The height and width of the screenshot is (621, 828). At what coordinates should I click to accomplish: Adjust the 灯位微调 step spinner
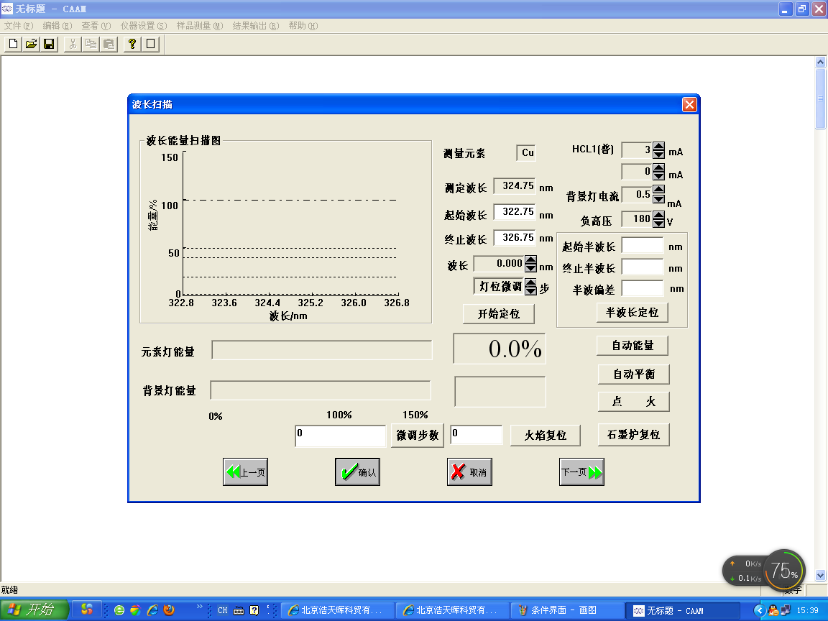pyautogui.click(x=531, y=286)
